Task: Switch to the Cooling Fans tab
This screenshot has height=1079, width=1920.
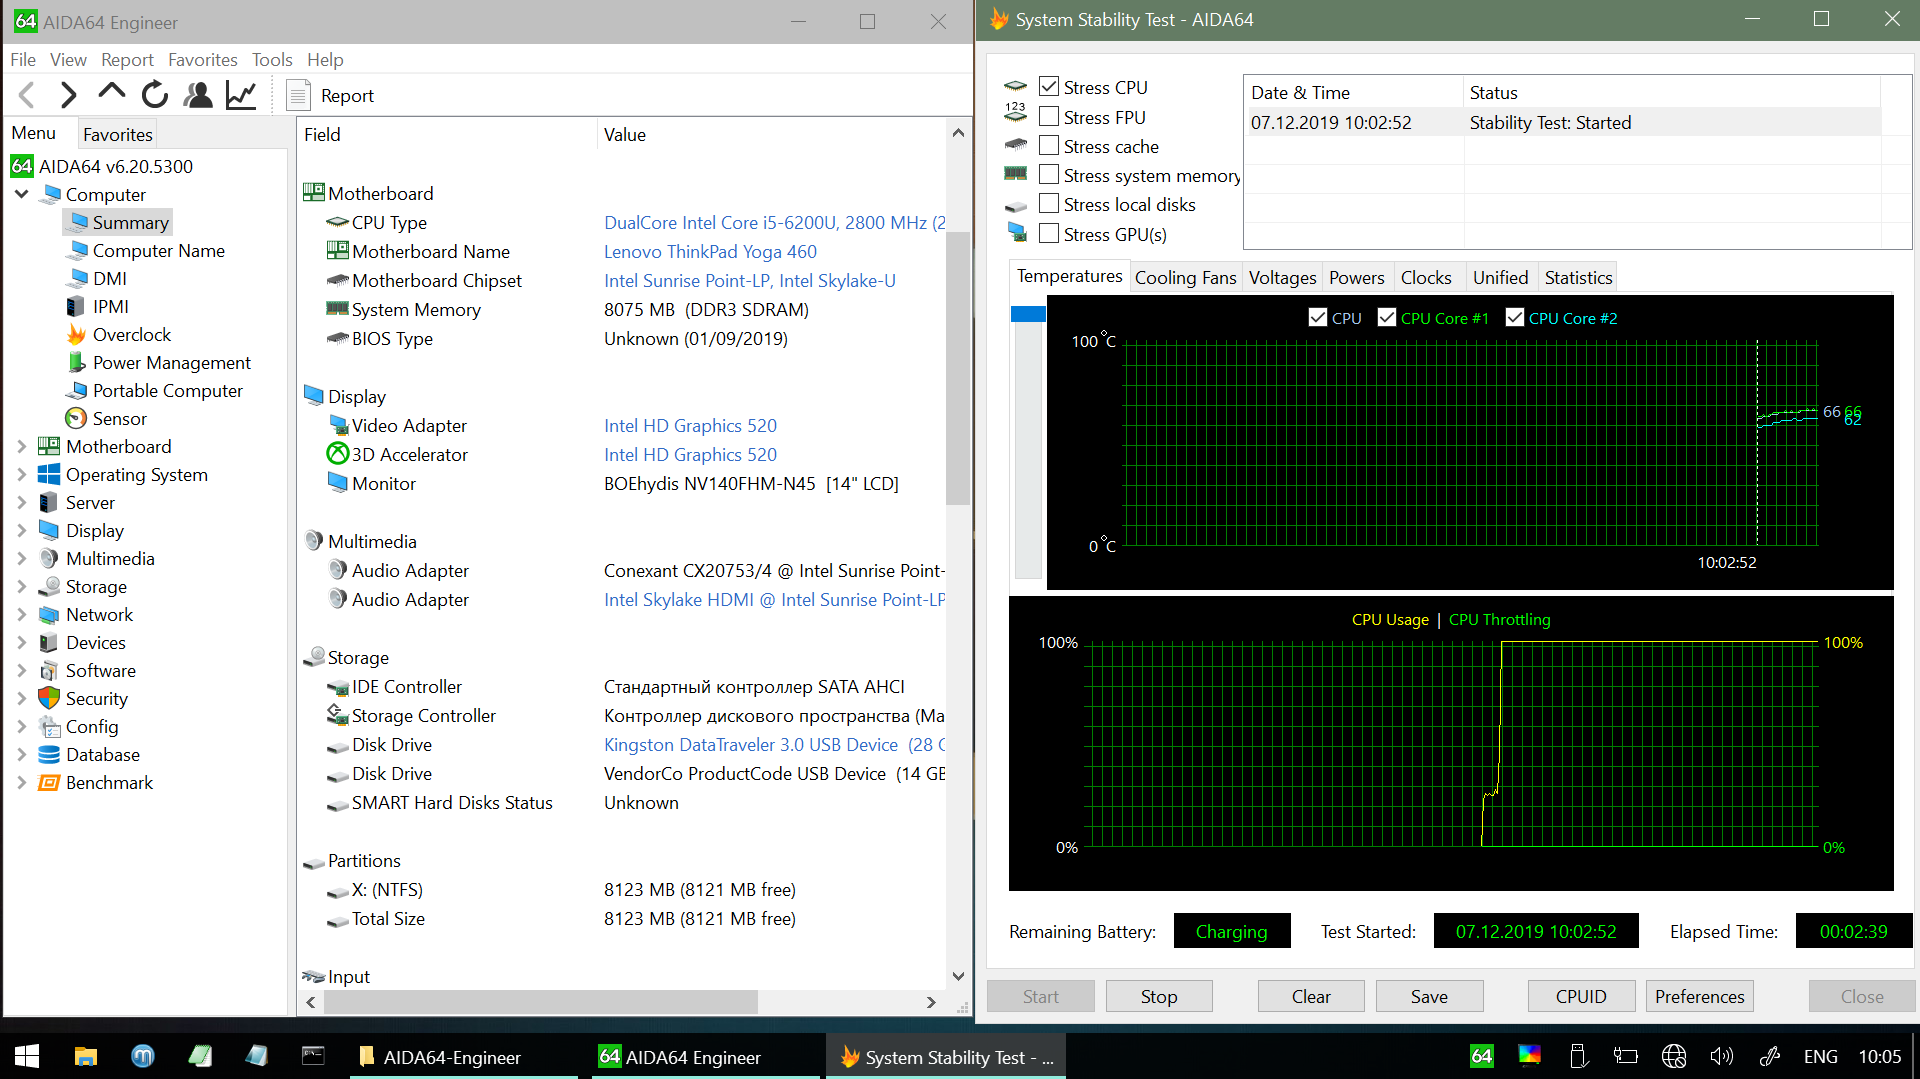Action: [1186, 278]
